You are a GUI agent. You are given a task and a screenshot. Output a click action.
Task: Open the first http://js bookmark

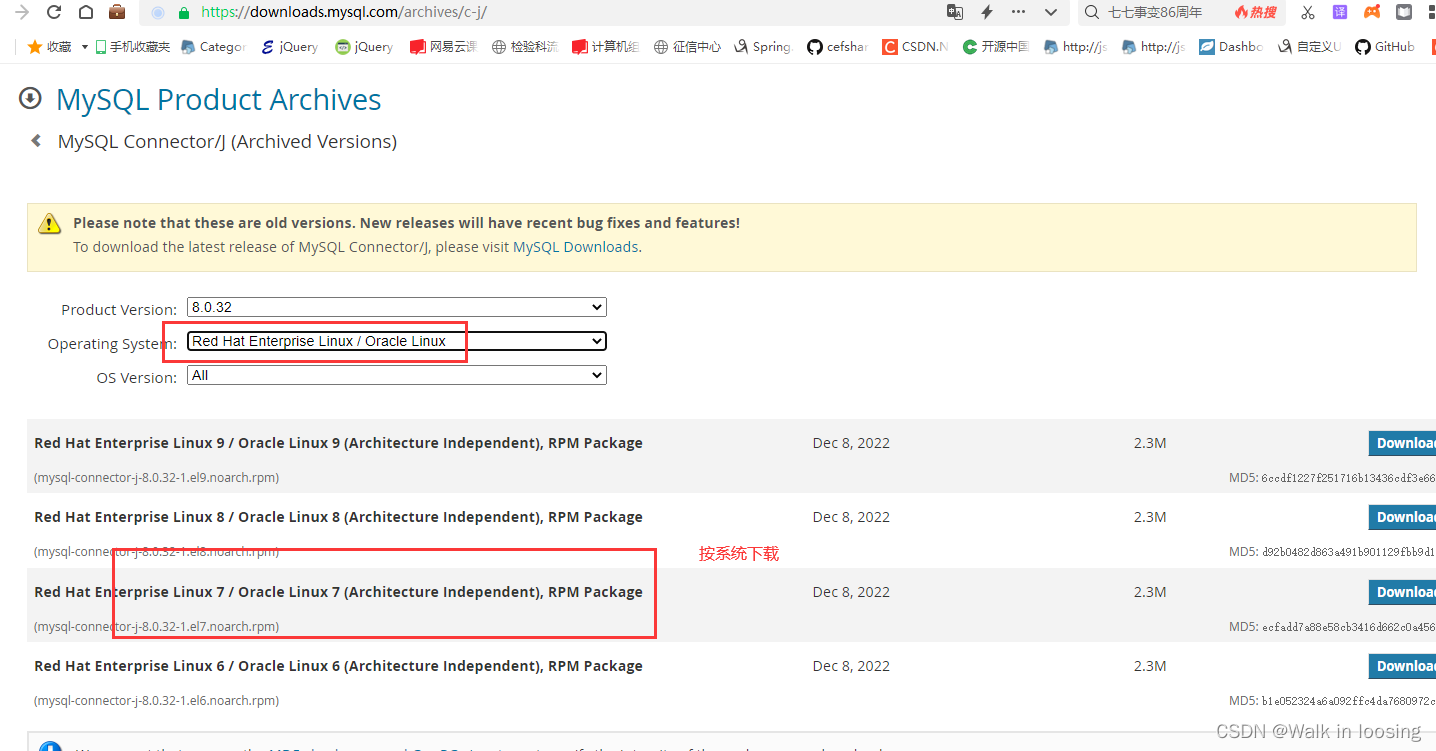click(x=1075, y=47)
